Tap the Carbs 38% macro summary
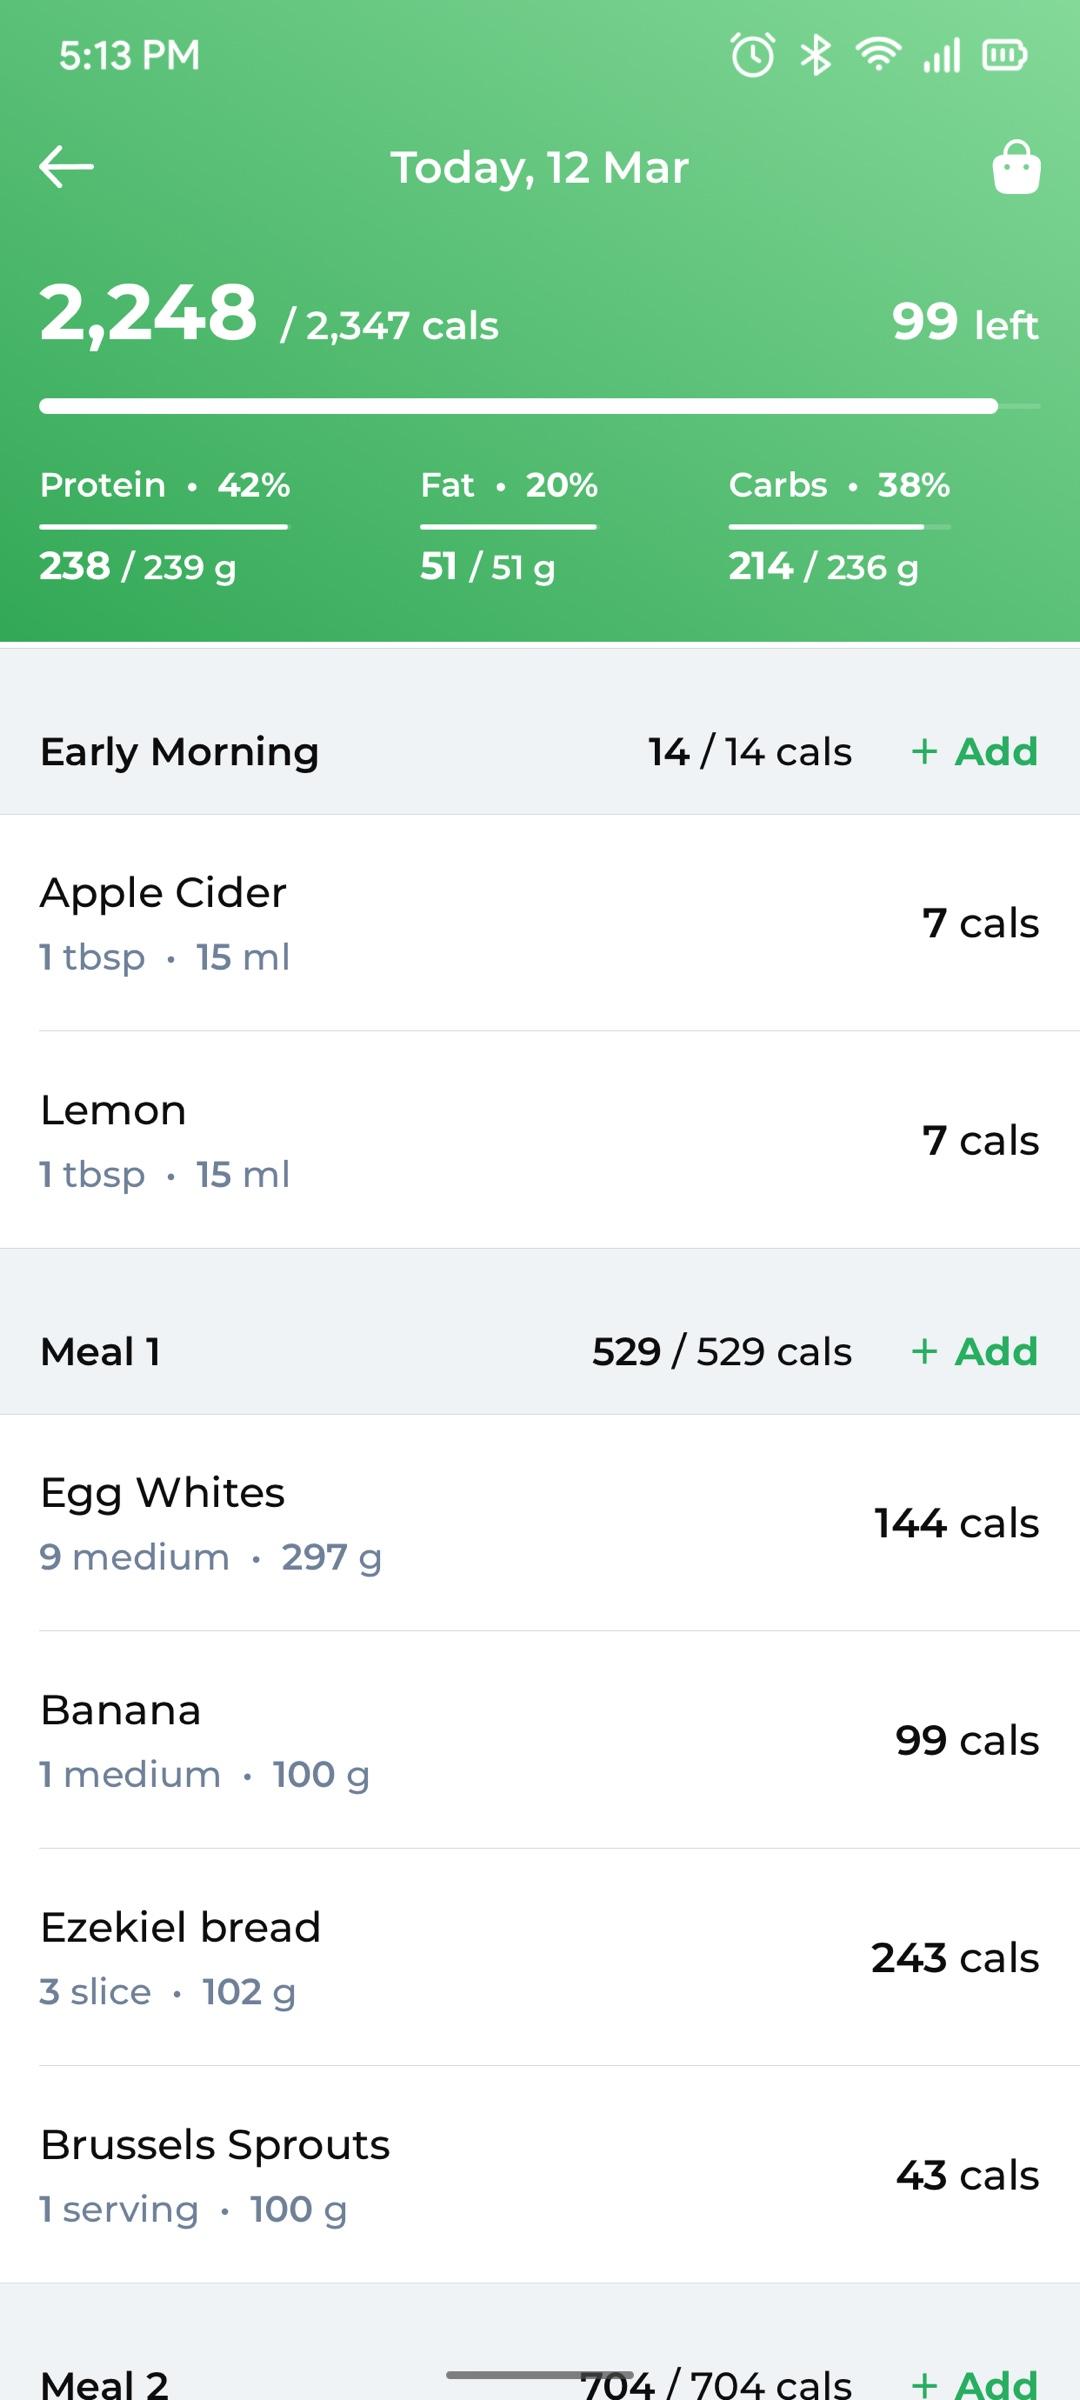This screenshot has height=2400, width=1080. pos(839,526)
